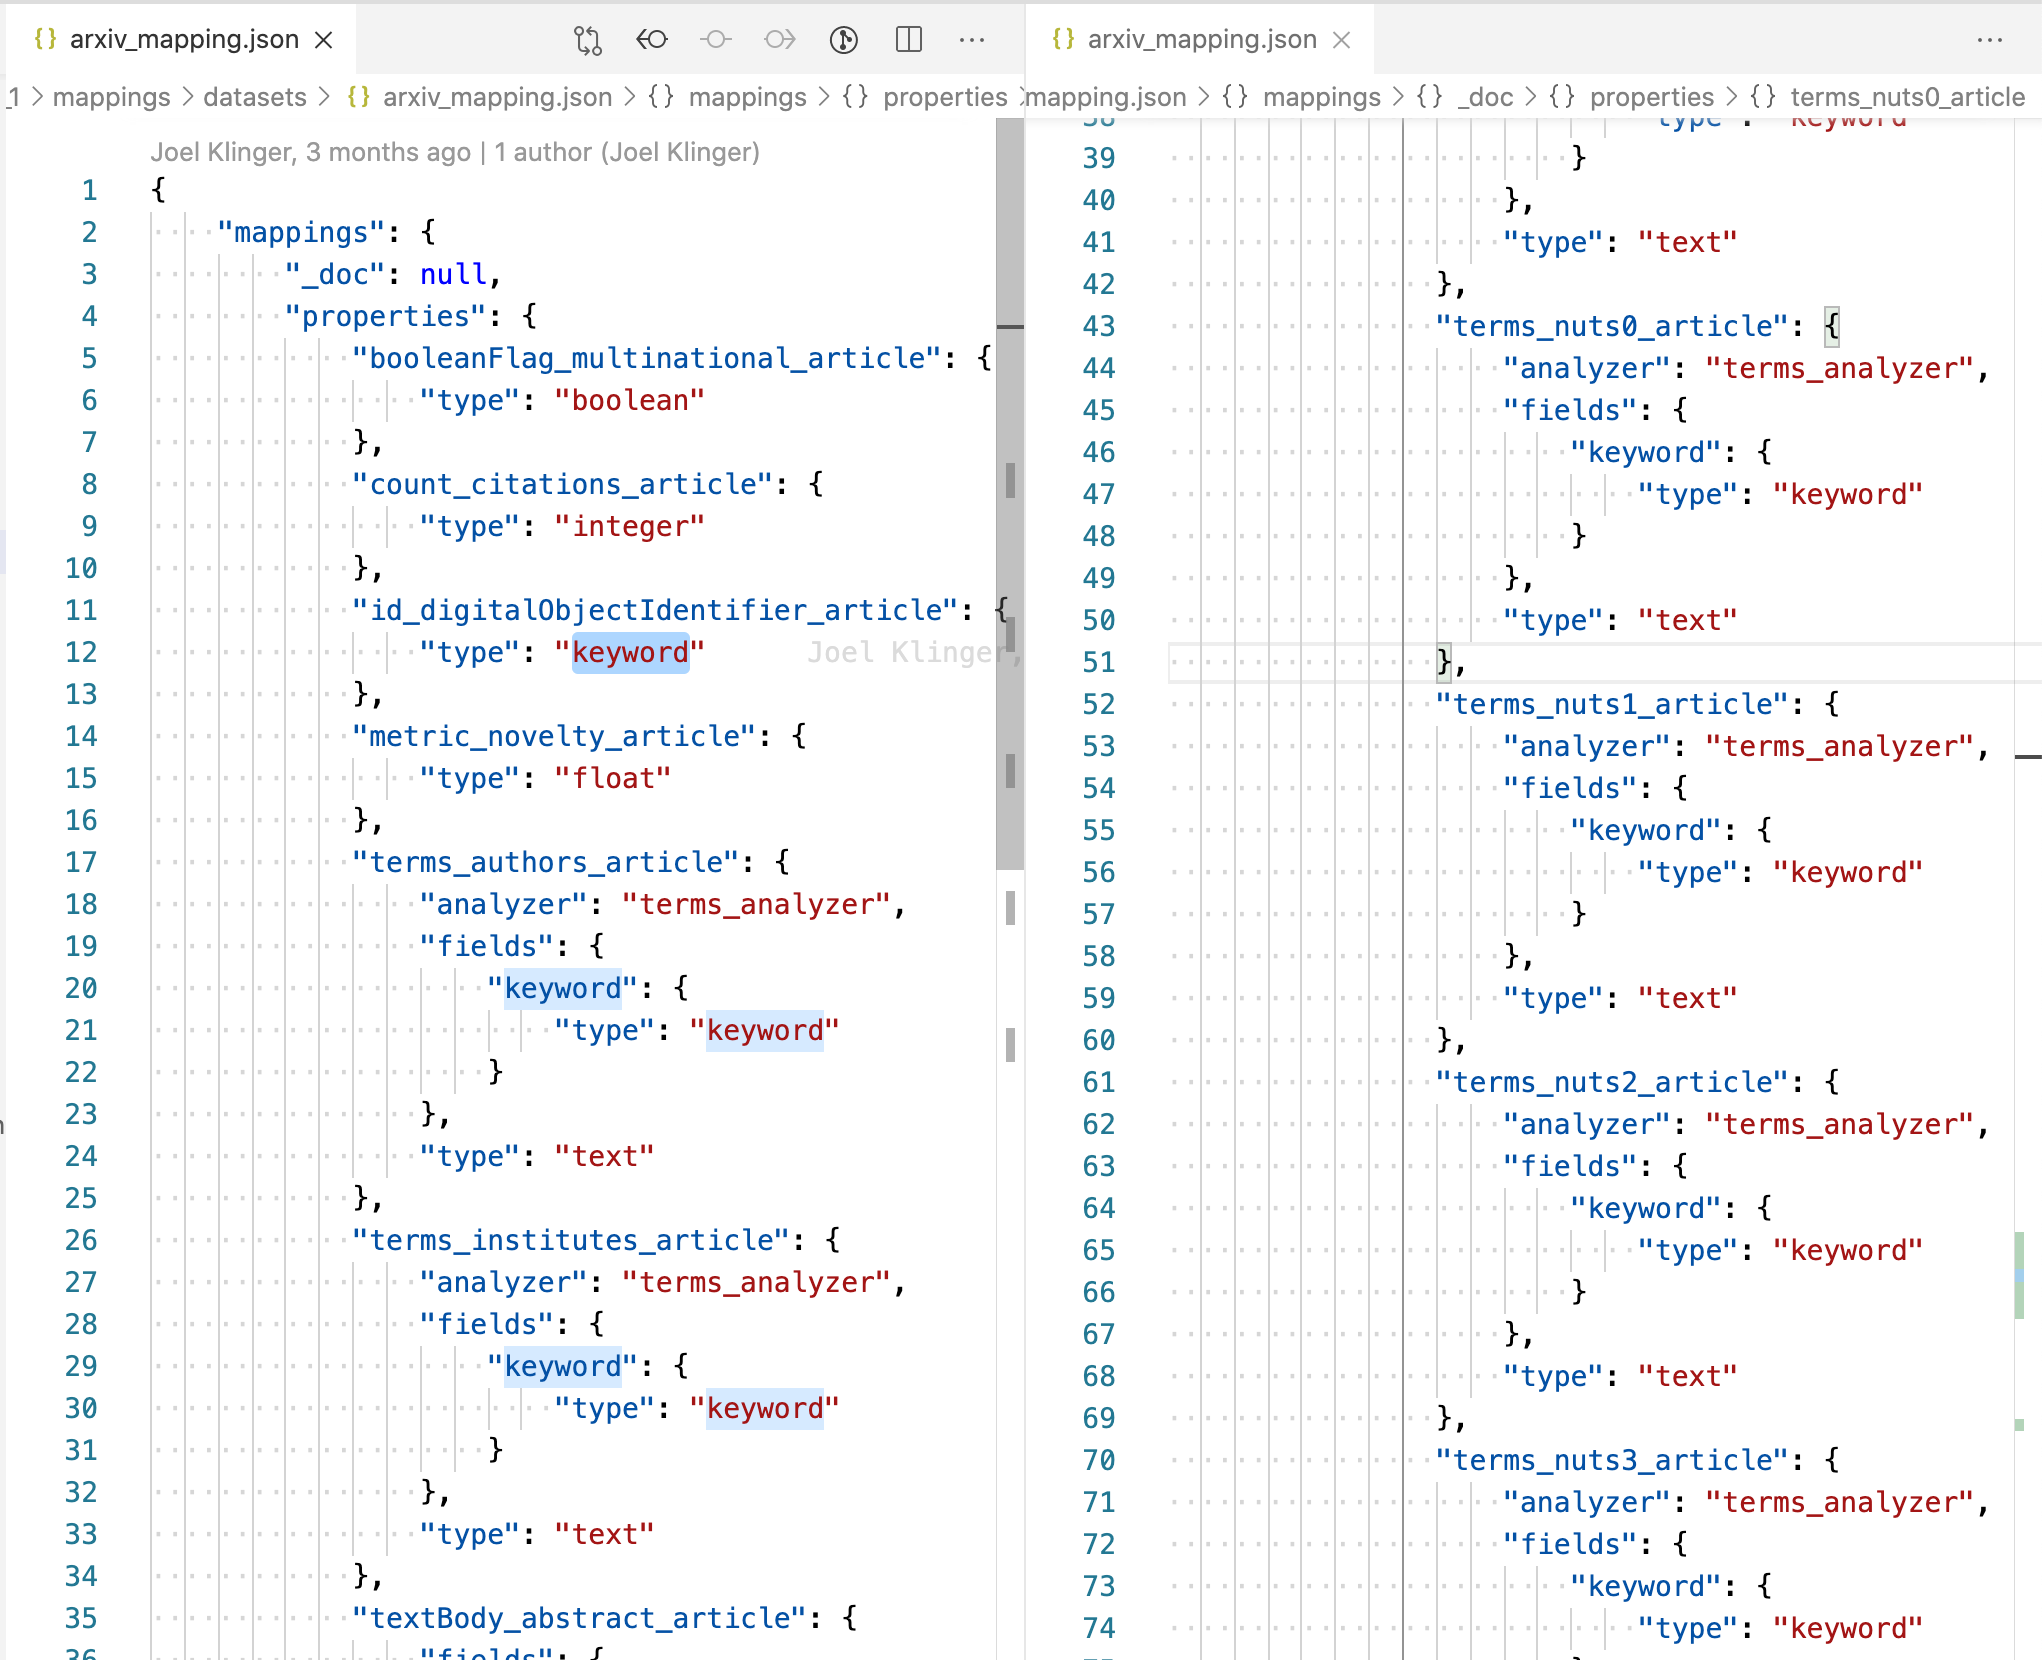Open the timeline/git graph icon in the toolbar

tap(844, 40)
